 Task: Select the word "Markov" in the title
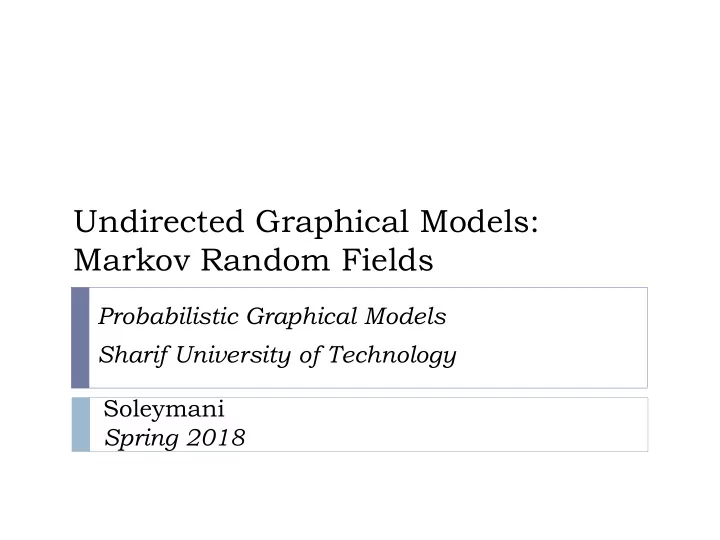pyautogui.click(x=132, y=260)
